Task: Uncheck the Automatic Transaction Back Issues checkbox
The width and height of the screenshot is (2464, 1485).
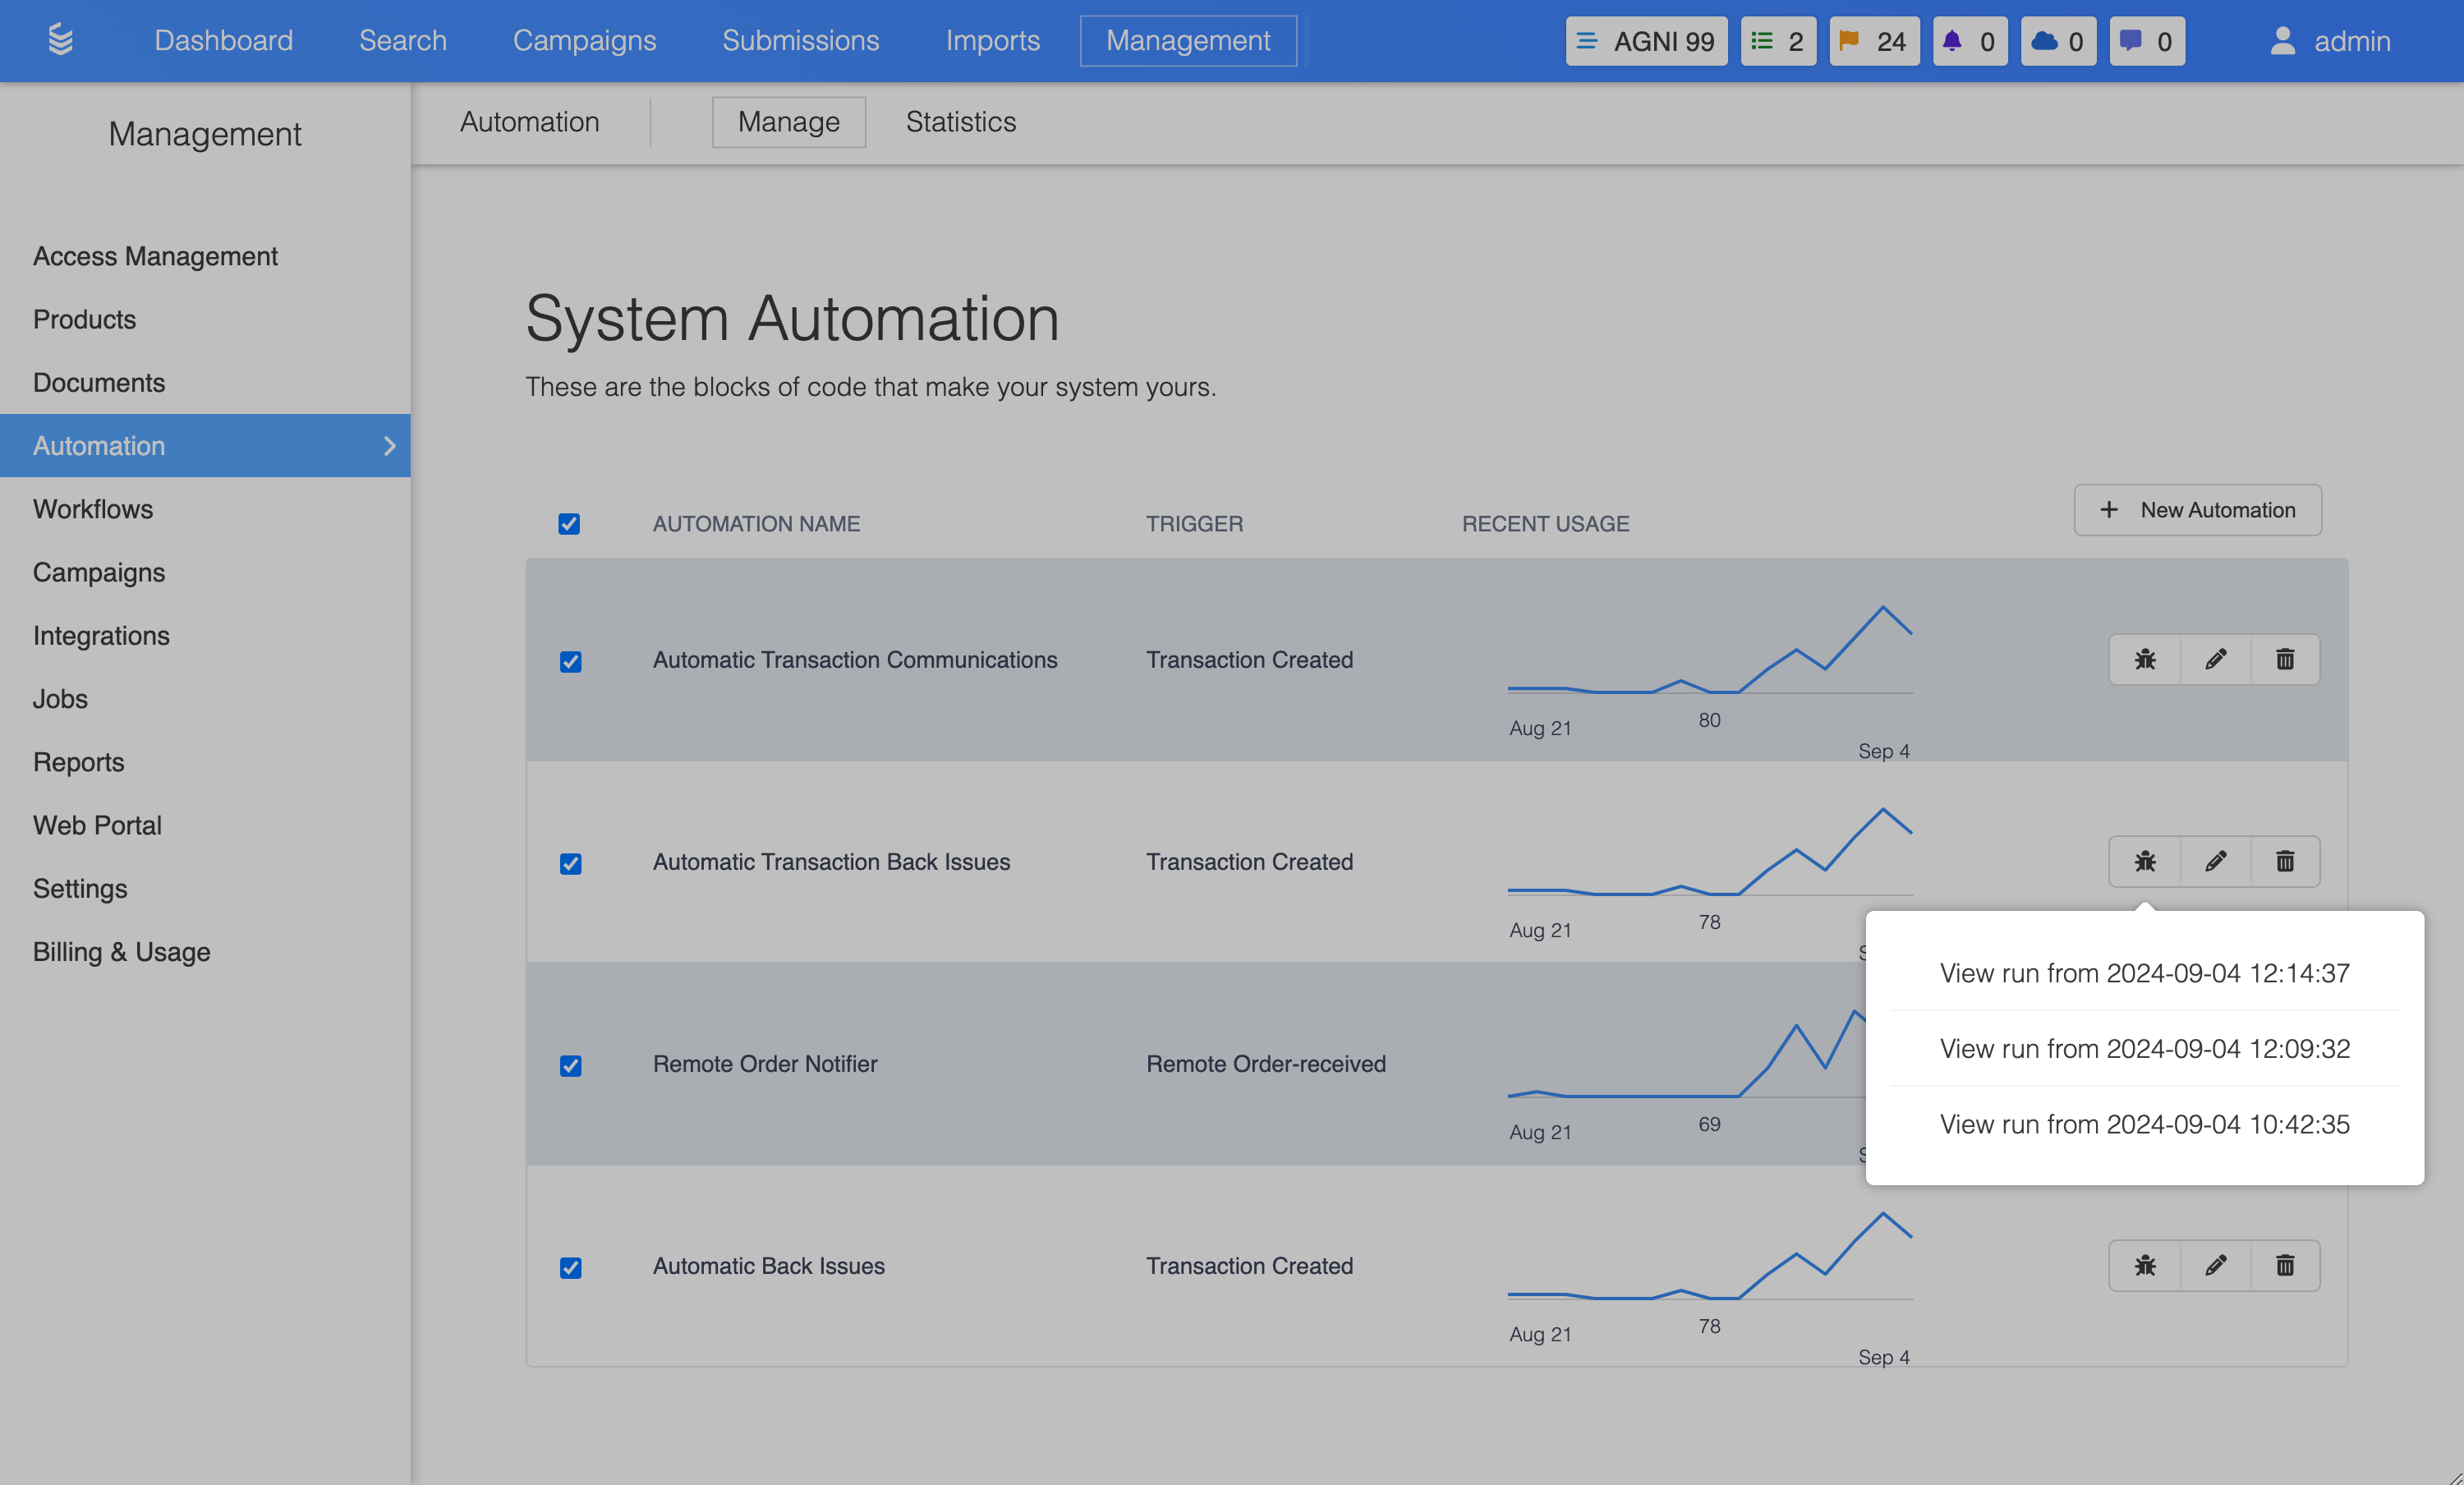Action: (570, 864)
